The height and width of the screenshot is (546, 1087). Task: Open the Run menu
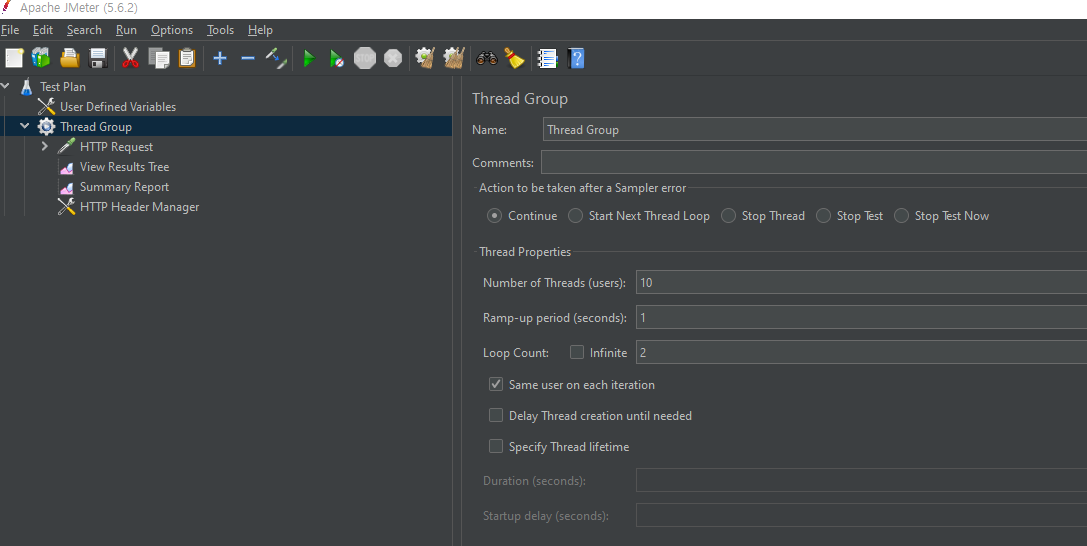[x=126, y=30]
